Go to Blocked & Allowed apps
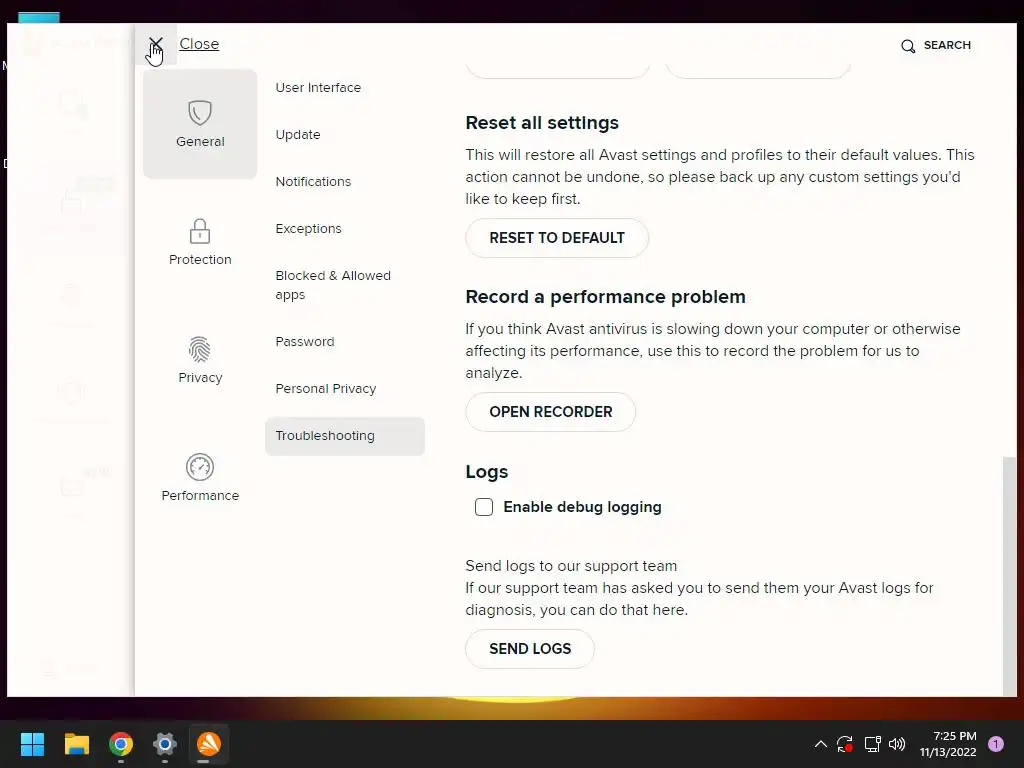This screenshot has width=1024, height=768. point(333,285)
